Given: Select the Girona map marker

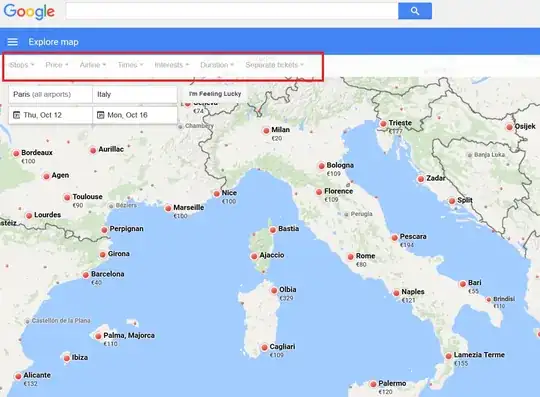Looking at the screenshot, I should click(103, 255).
